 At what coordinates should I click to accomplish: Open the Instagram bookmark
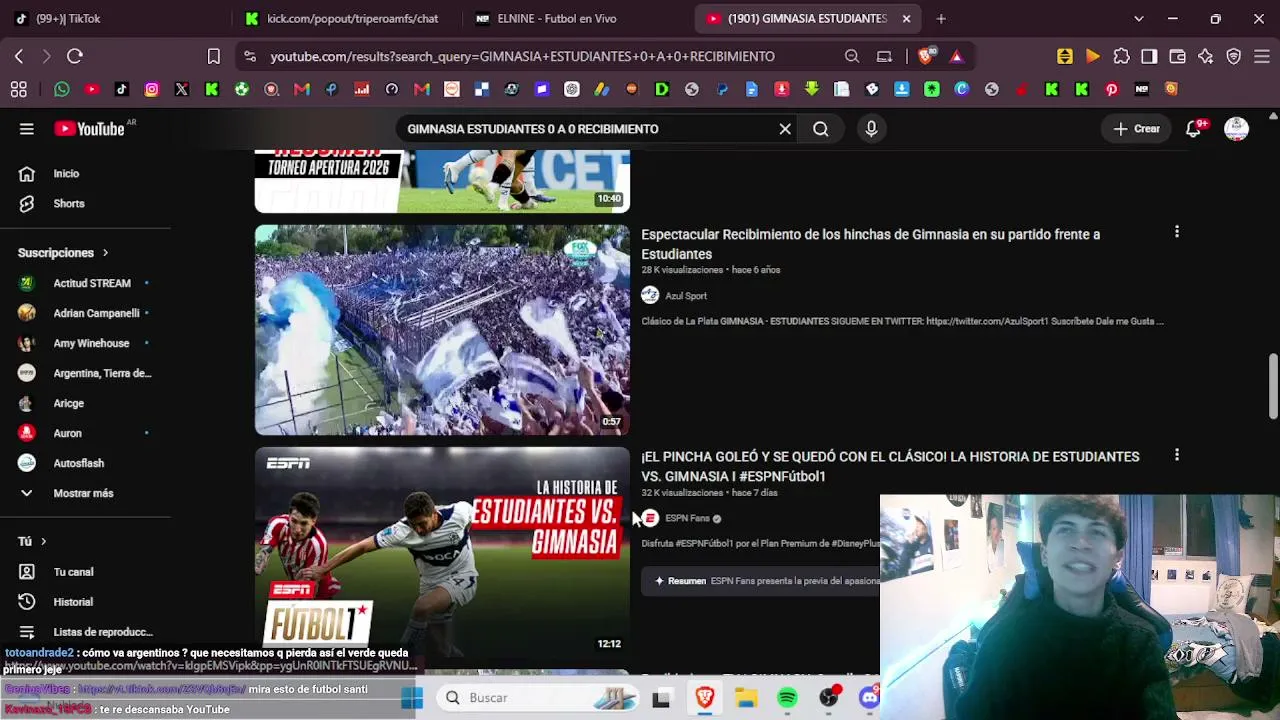tap(152, 89)
